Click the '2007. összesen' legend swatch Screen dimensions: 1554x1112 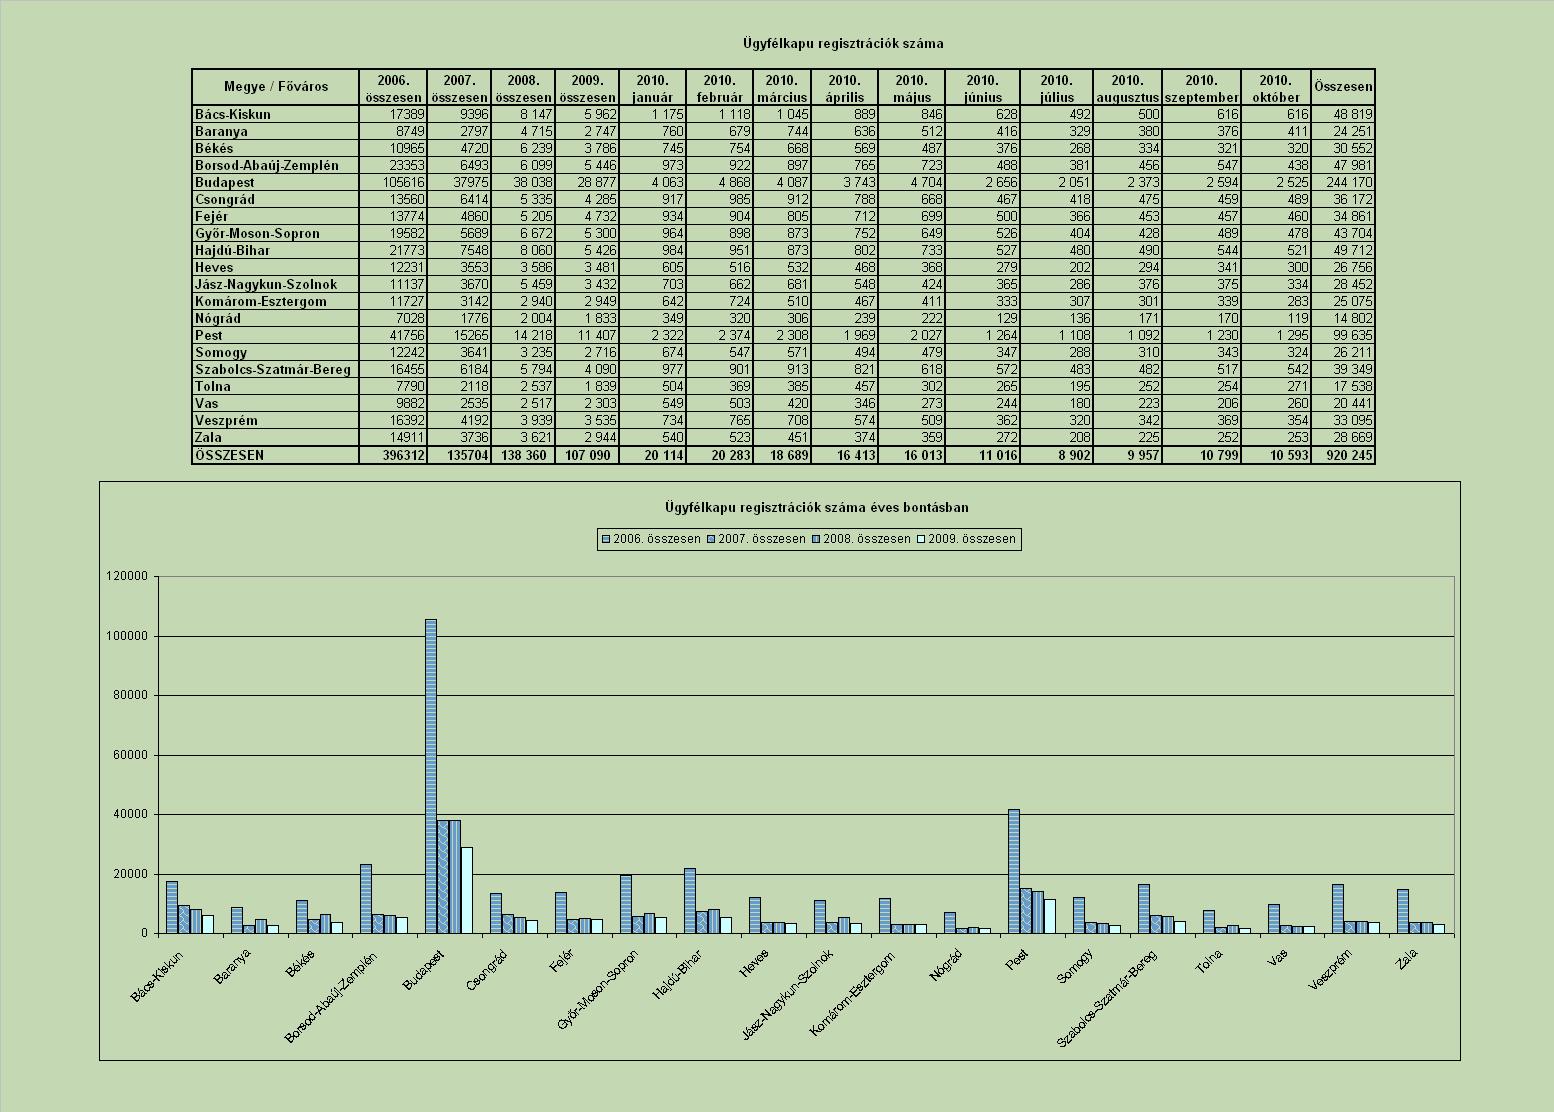pos(711,539)
